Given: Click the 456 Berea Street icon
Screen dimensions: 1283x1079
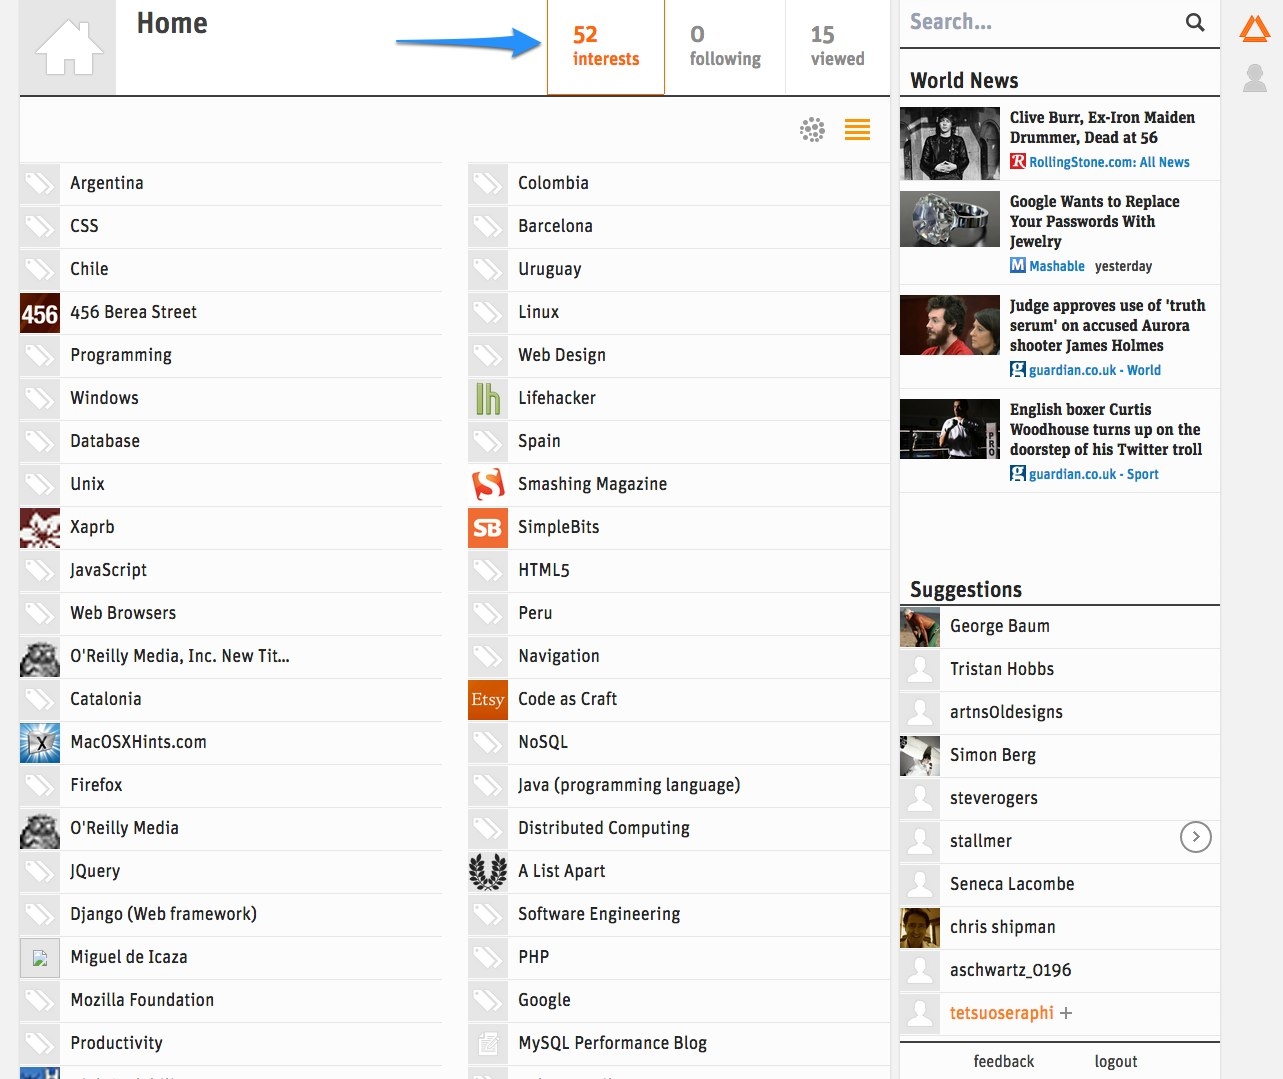Looking at the screenshot, I should click(40, 313).
